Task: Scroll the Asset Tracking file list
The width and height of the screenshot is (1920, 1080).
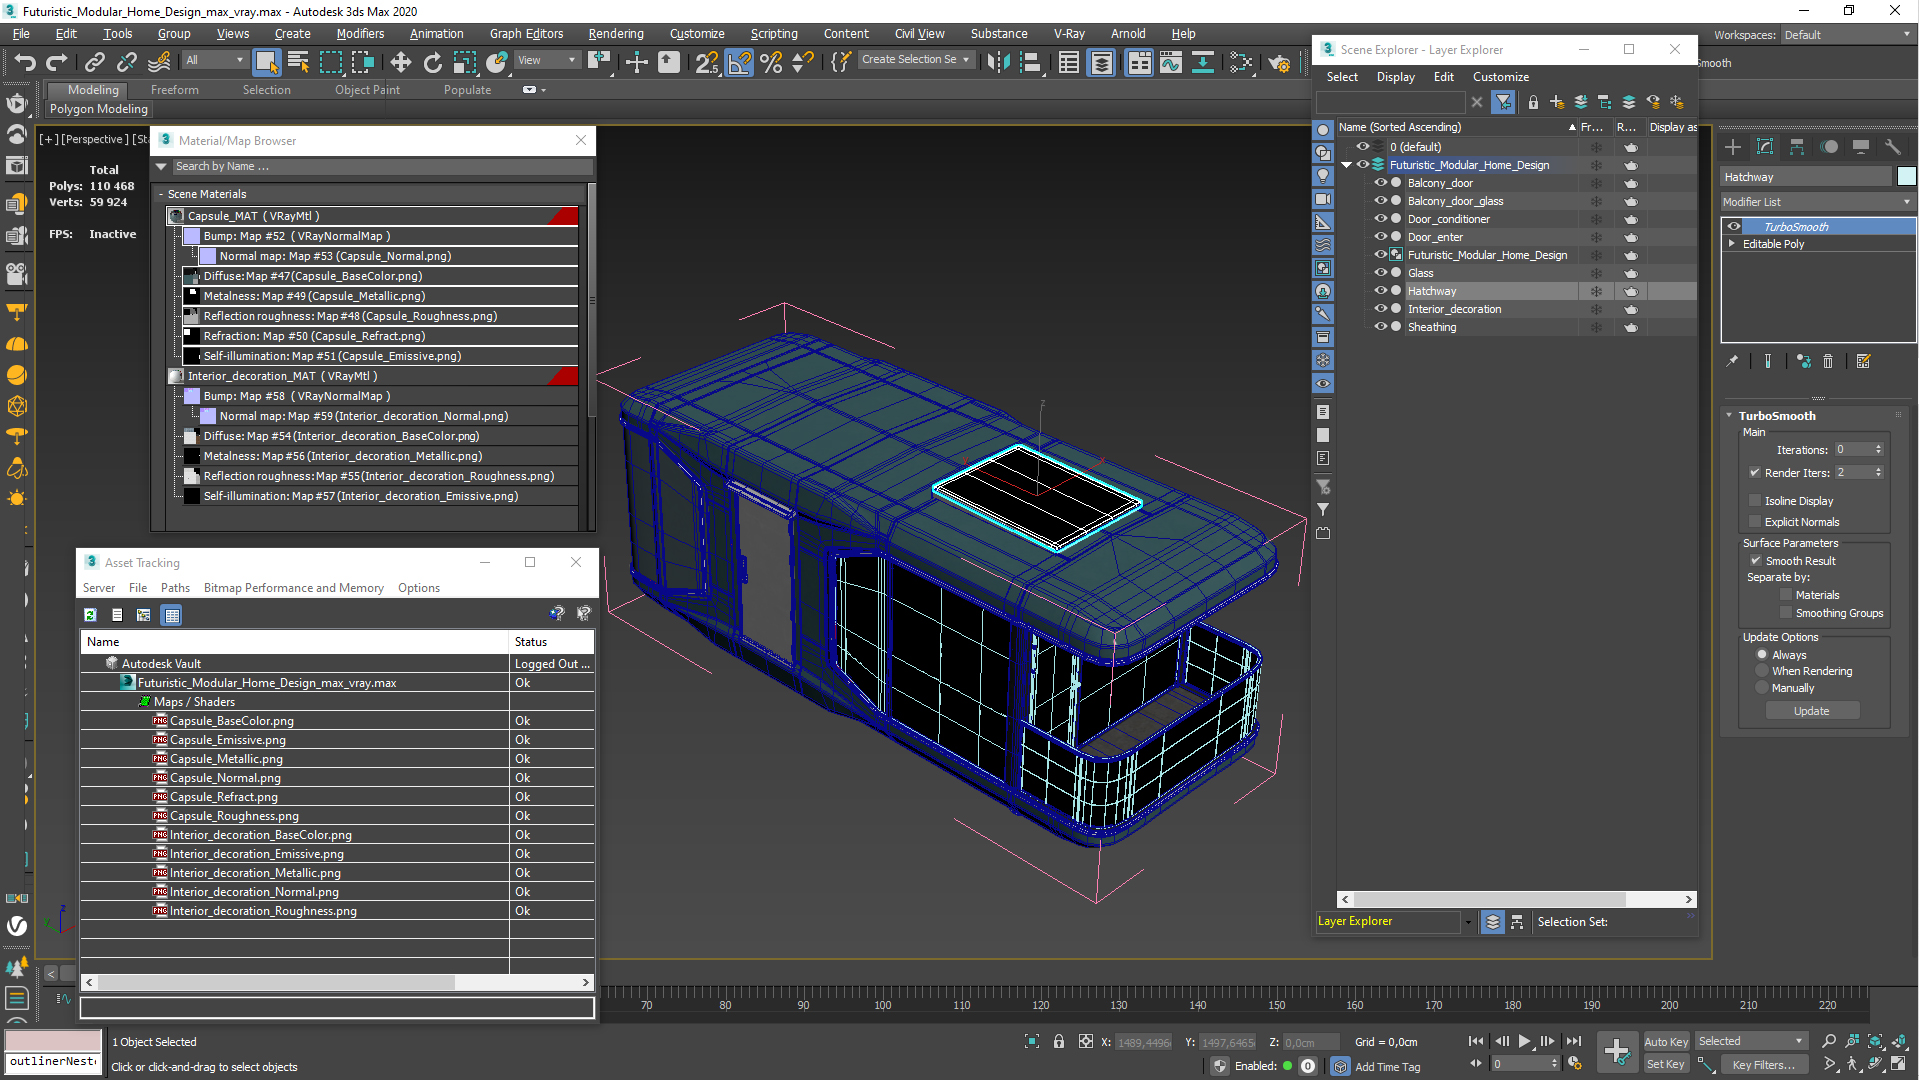Action: [x=338, y=982]
